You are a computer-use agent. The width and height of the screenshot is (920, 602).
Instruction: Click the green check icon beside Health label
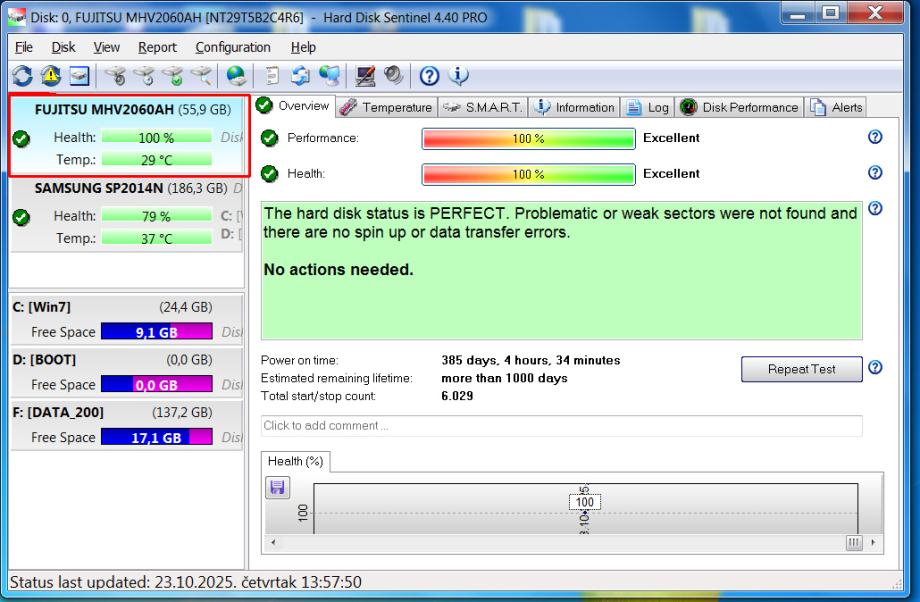269,174
